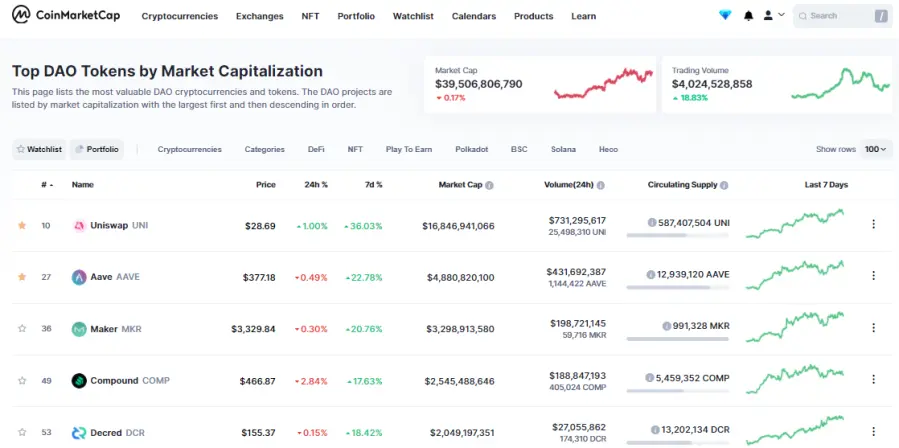Select the DeFi filter tab
899x448 pixels.
coord(316,149)
